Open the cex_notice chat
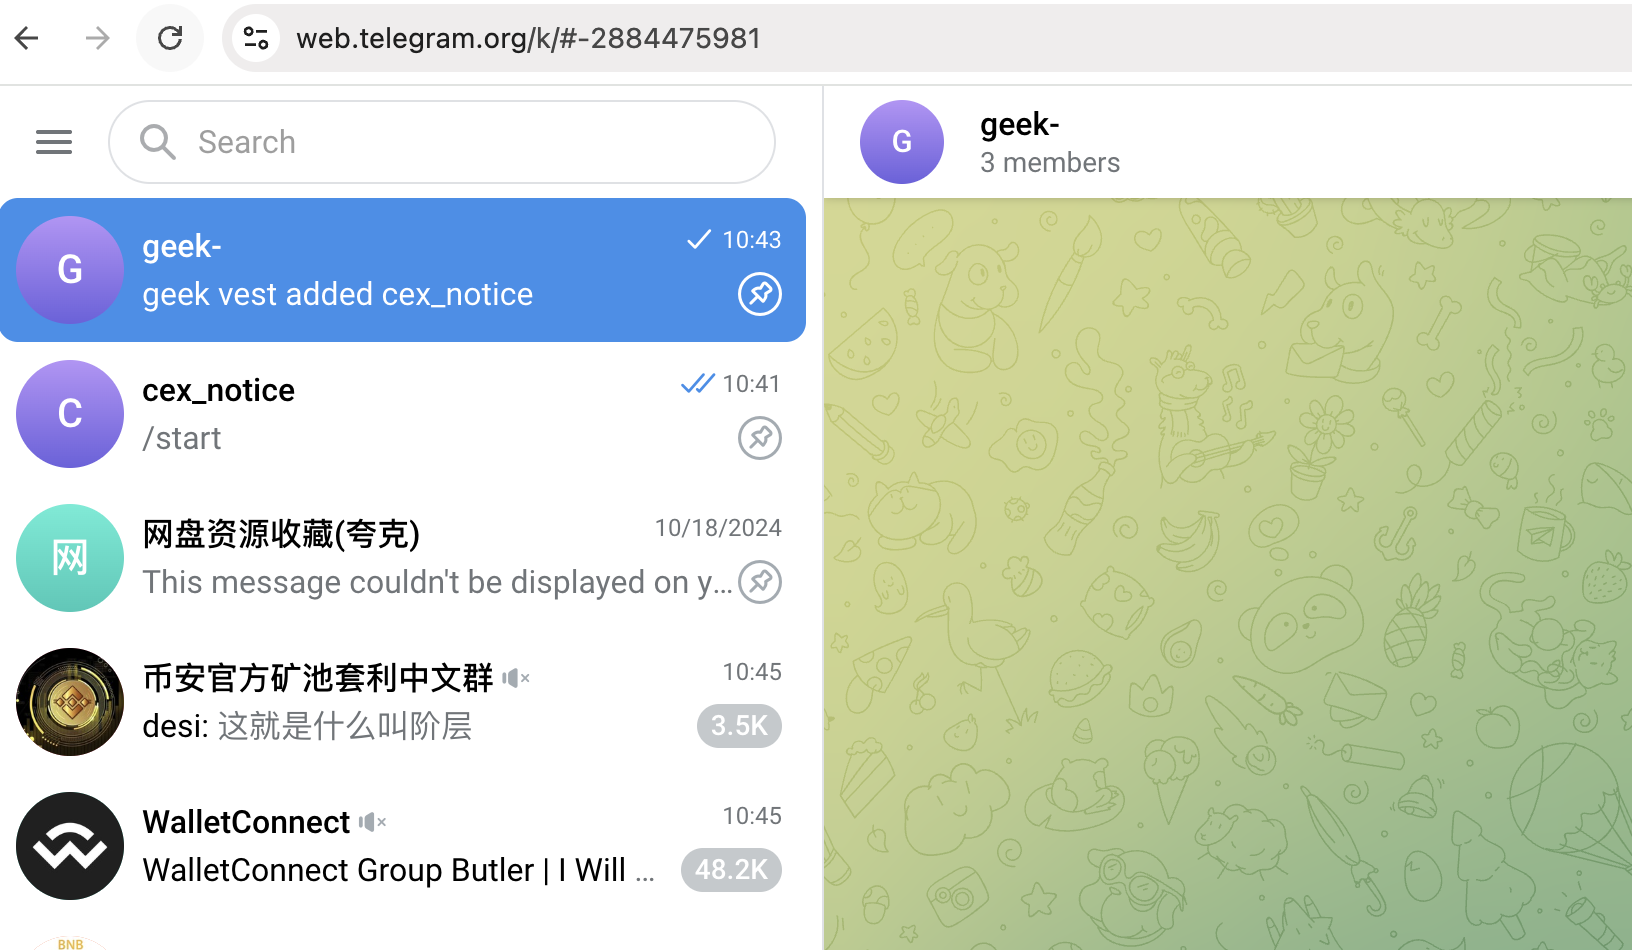 pyautogui.click(x=400, y=414)
